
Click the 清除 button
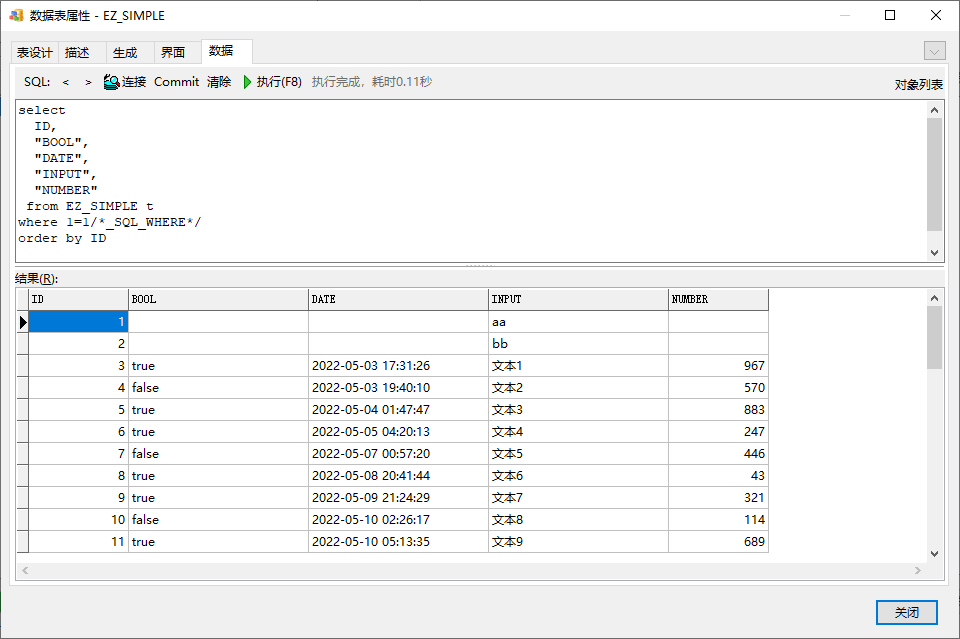click(219, 82)
